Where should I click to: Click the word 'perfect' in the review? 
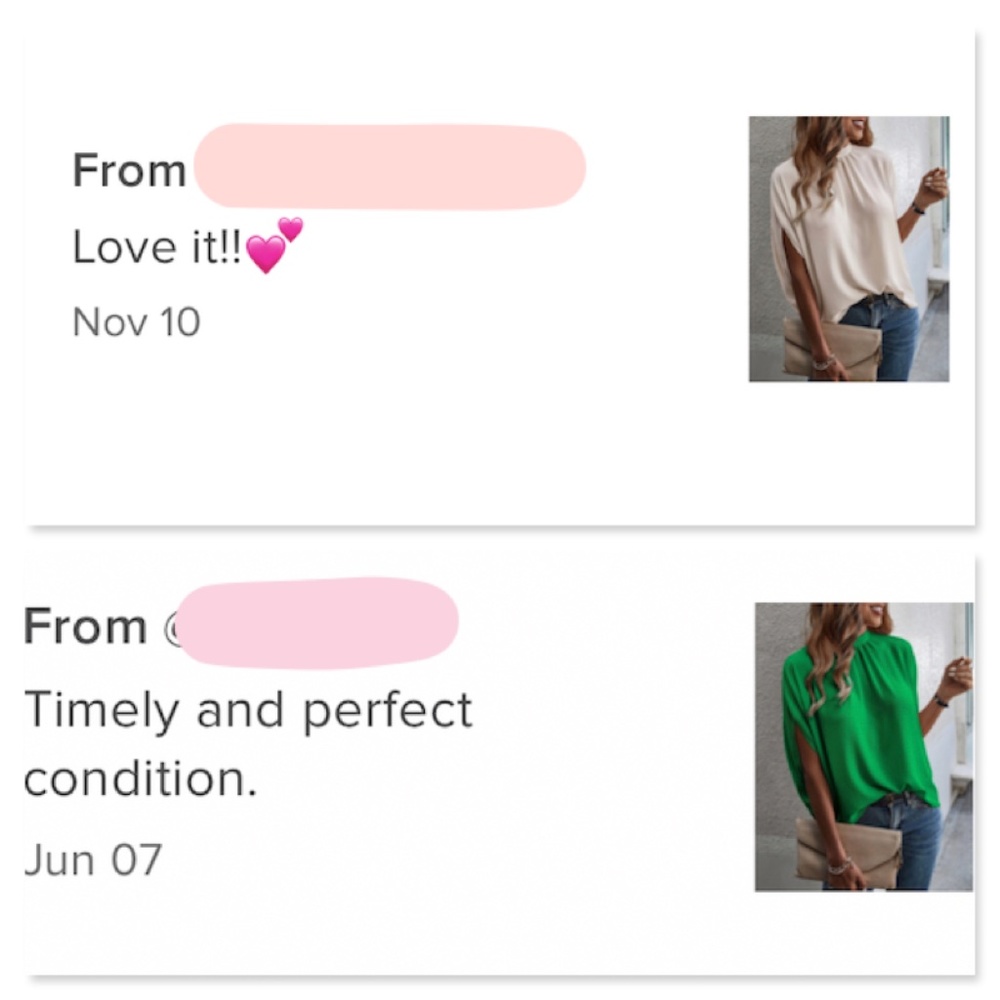[386, 711]
